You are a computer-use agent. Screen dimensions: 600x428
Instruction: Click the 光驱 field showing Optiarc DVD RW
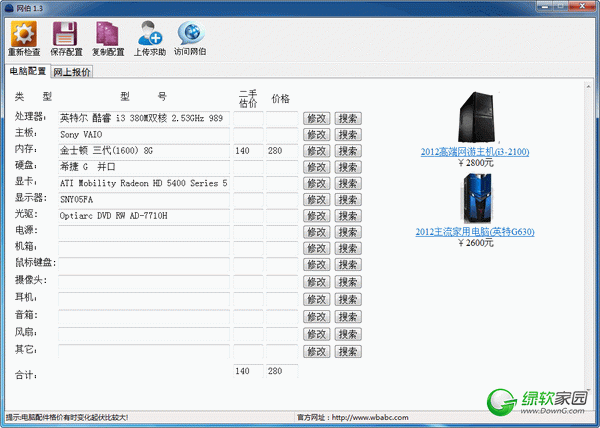point(144,216)
